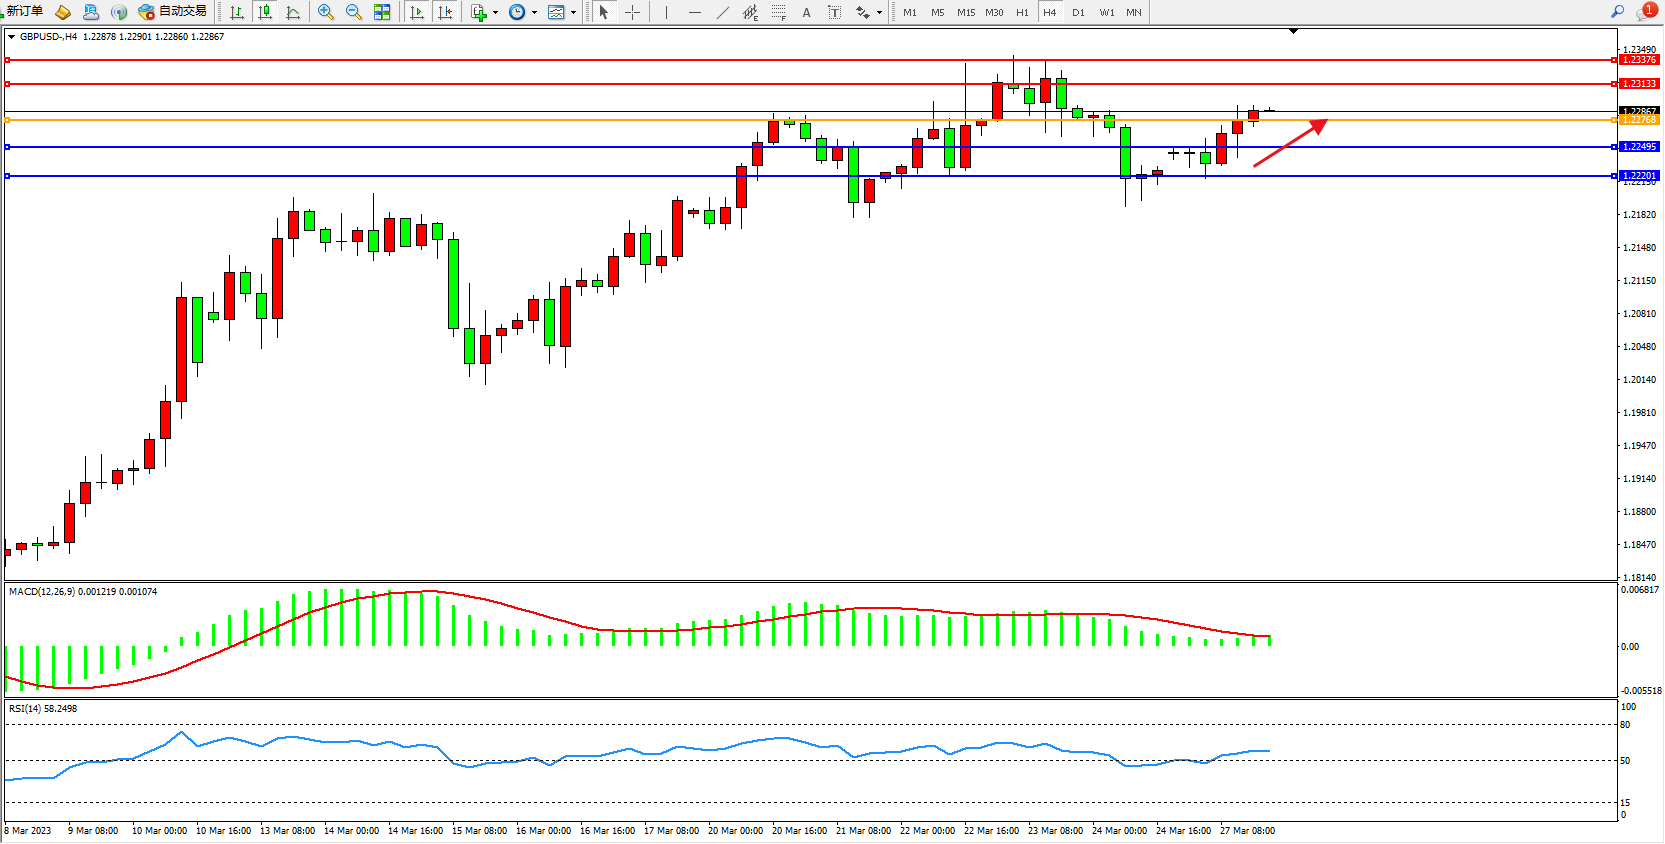This screenshot has height=844, width=1665.
Task: Click the zoom in magnifier icon
Action: tap(325, 12)
